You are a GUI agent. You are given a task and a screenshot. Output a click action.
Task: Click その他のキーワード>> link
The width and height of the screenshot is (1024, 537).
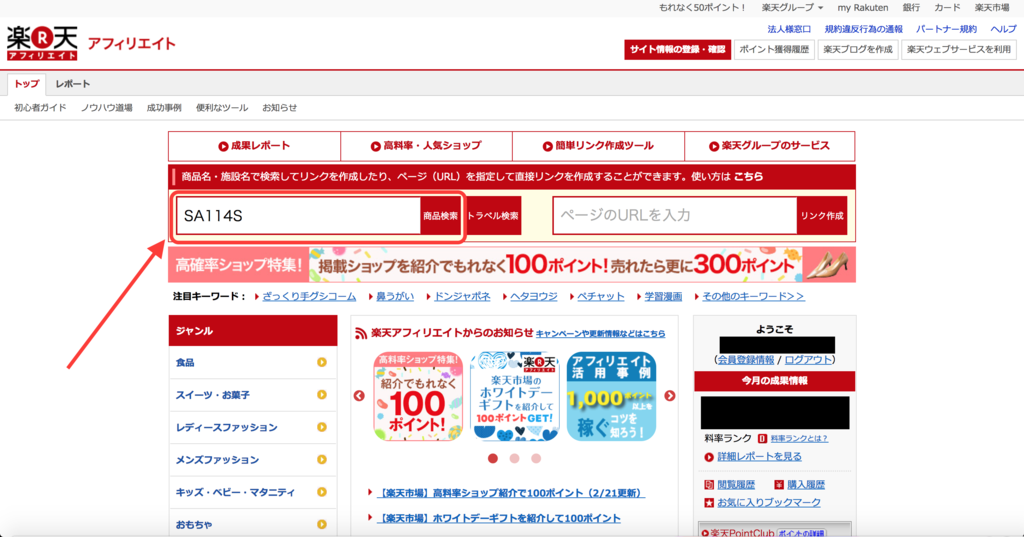click(753, 297)
